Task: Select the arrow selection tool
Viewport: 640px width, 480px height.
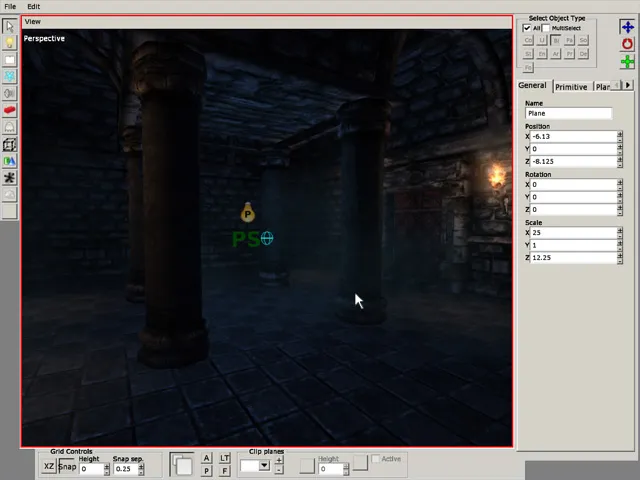Action: point(10,26)
